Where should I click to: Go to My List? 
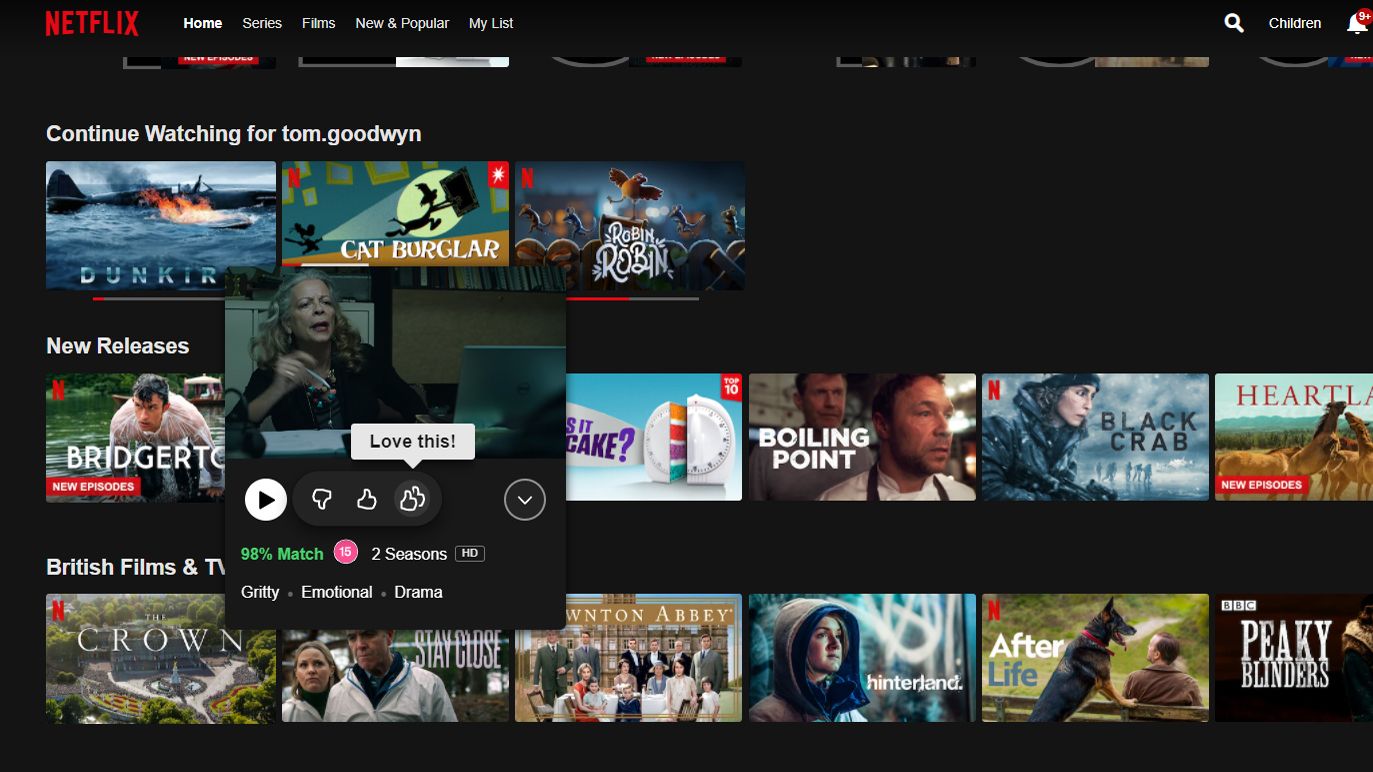(x=490, y=23)
